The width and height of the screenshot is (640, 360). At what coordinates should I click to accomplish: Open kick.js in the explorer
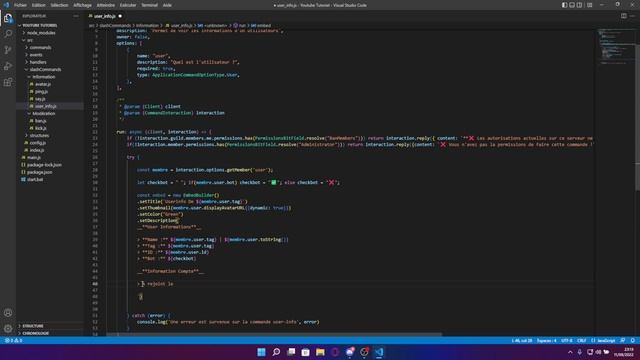pyautogui.click(x=49, y=128)
